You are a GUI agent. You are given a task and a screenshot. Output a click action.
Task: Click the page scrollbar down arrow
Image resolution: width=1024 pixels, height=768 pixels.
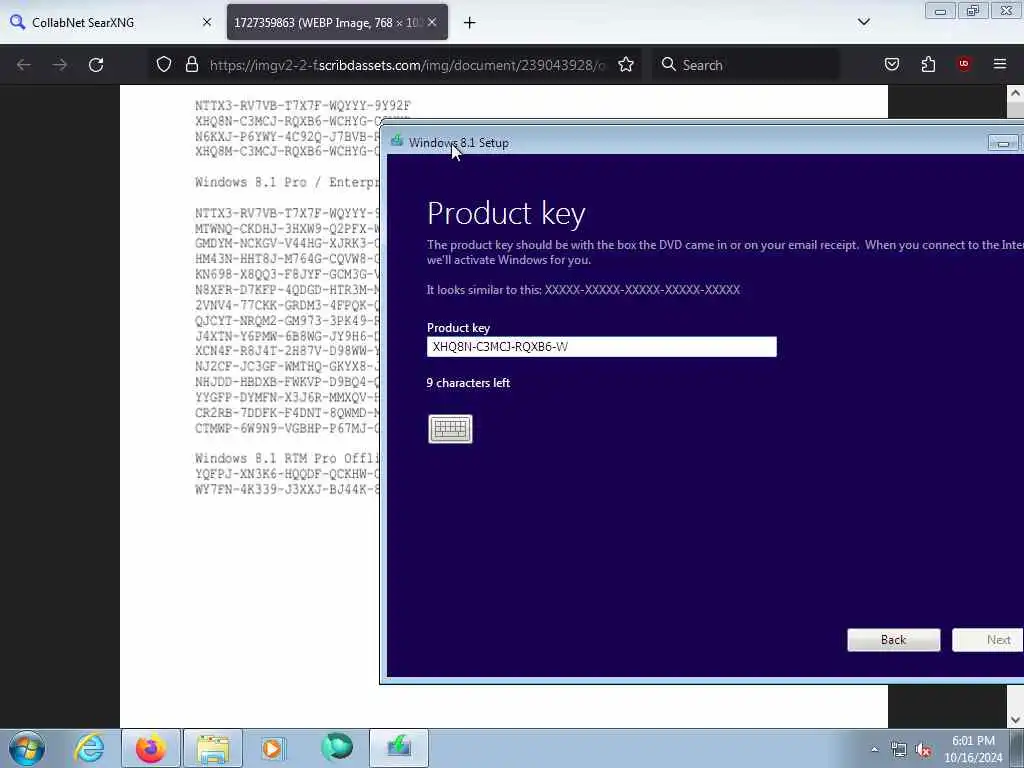coord(1015,720)
